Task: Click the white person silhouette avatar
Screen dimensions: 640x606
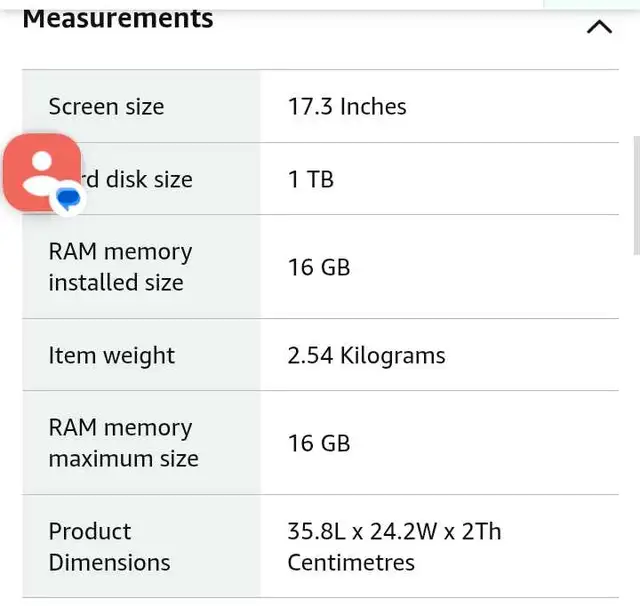Action: 42,172
